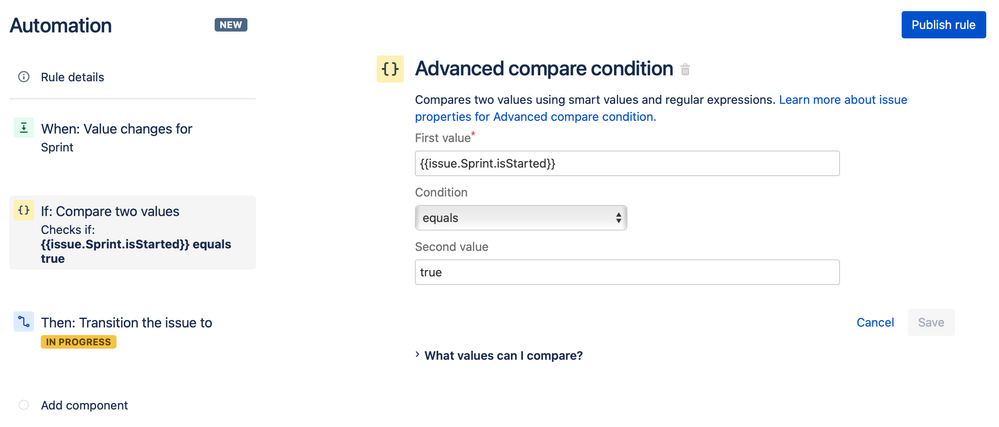999x427 pixels.
Task: Click the green trigger icon beside When
Action: click(x=24, y=129)
